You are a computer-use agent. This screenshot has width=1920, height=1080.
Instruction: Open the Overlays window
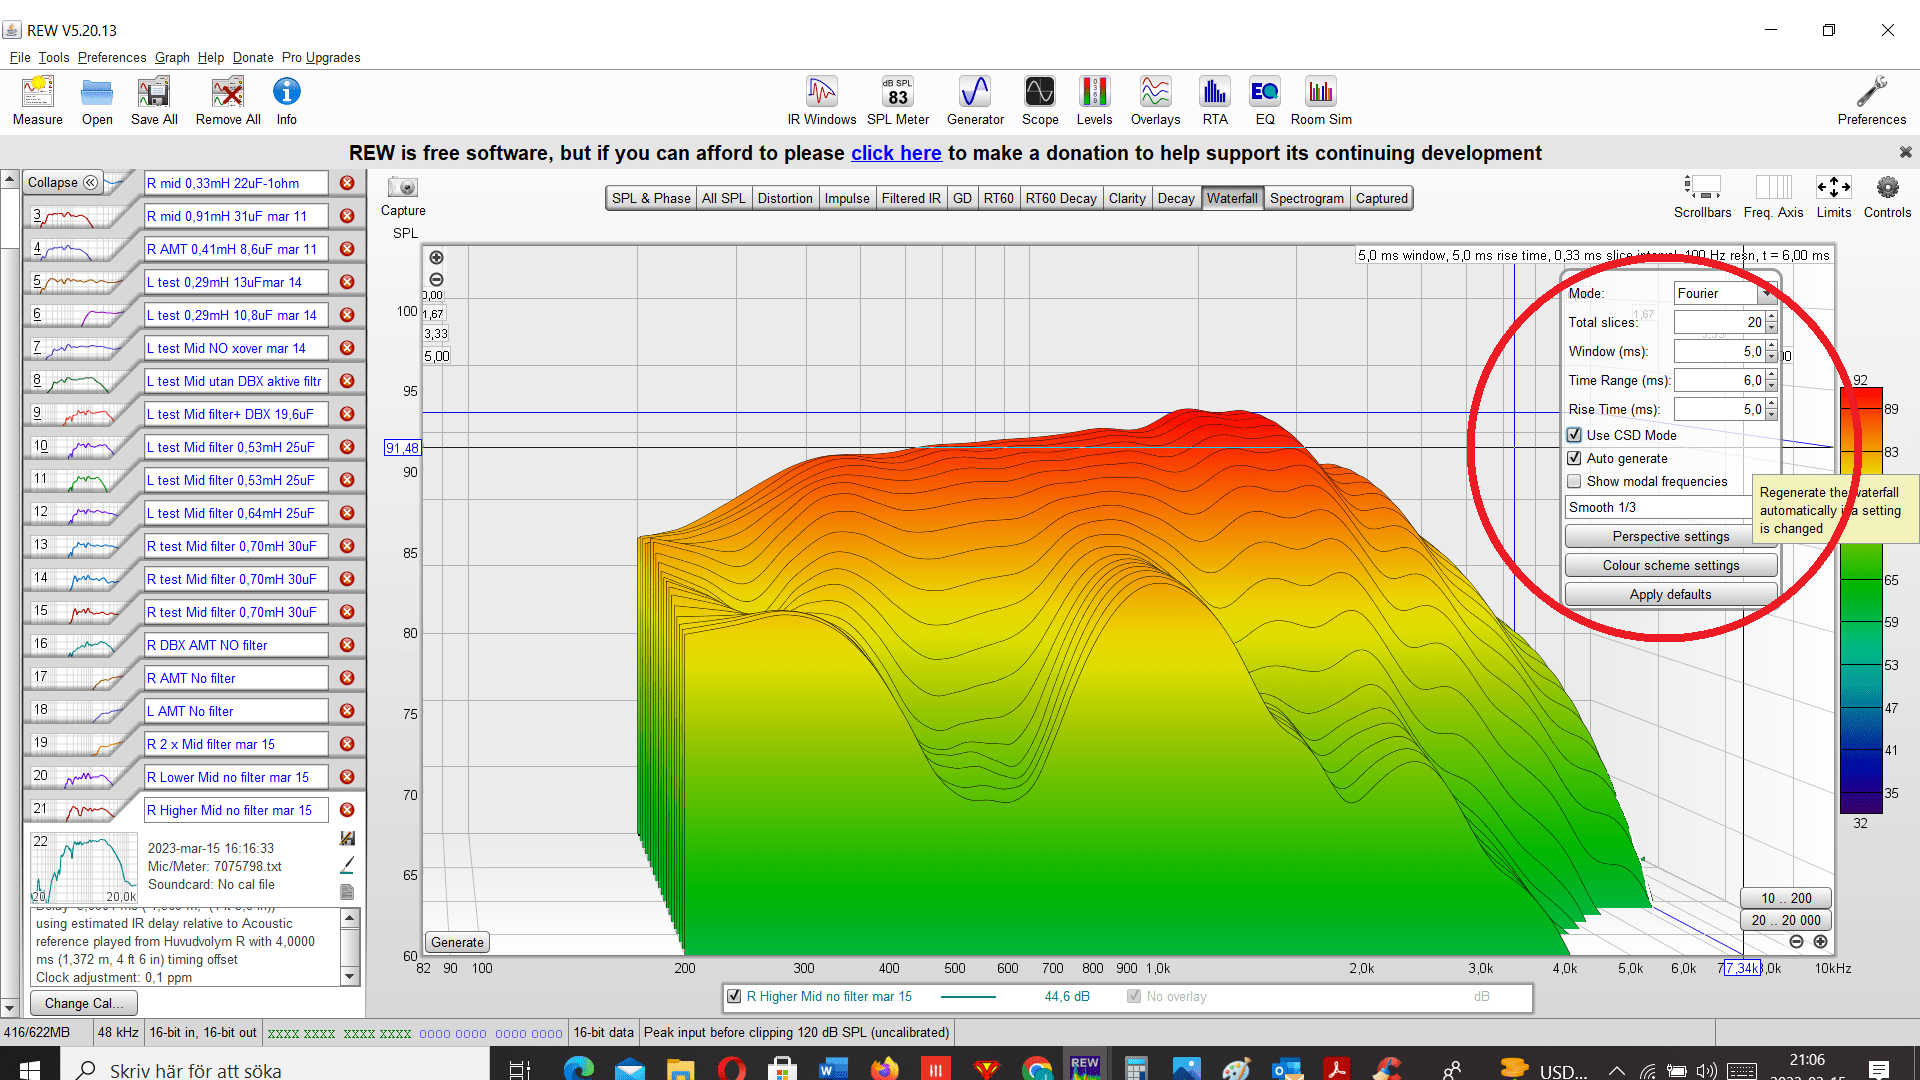click(1155, 101)
